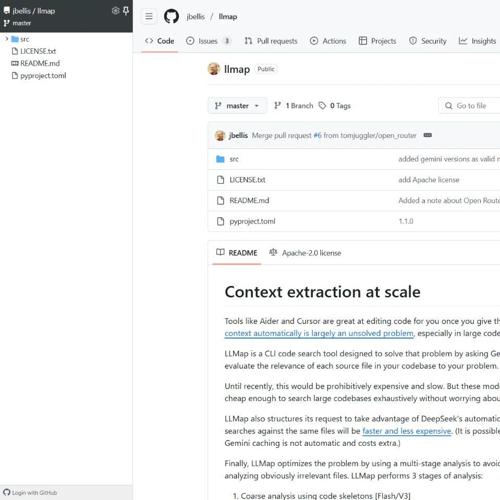The height and width of the screenshot is (500, 500).
Task: Select the Apache-2.0 license tab
Action: tap(305, 253)
